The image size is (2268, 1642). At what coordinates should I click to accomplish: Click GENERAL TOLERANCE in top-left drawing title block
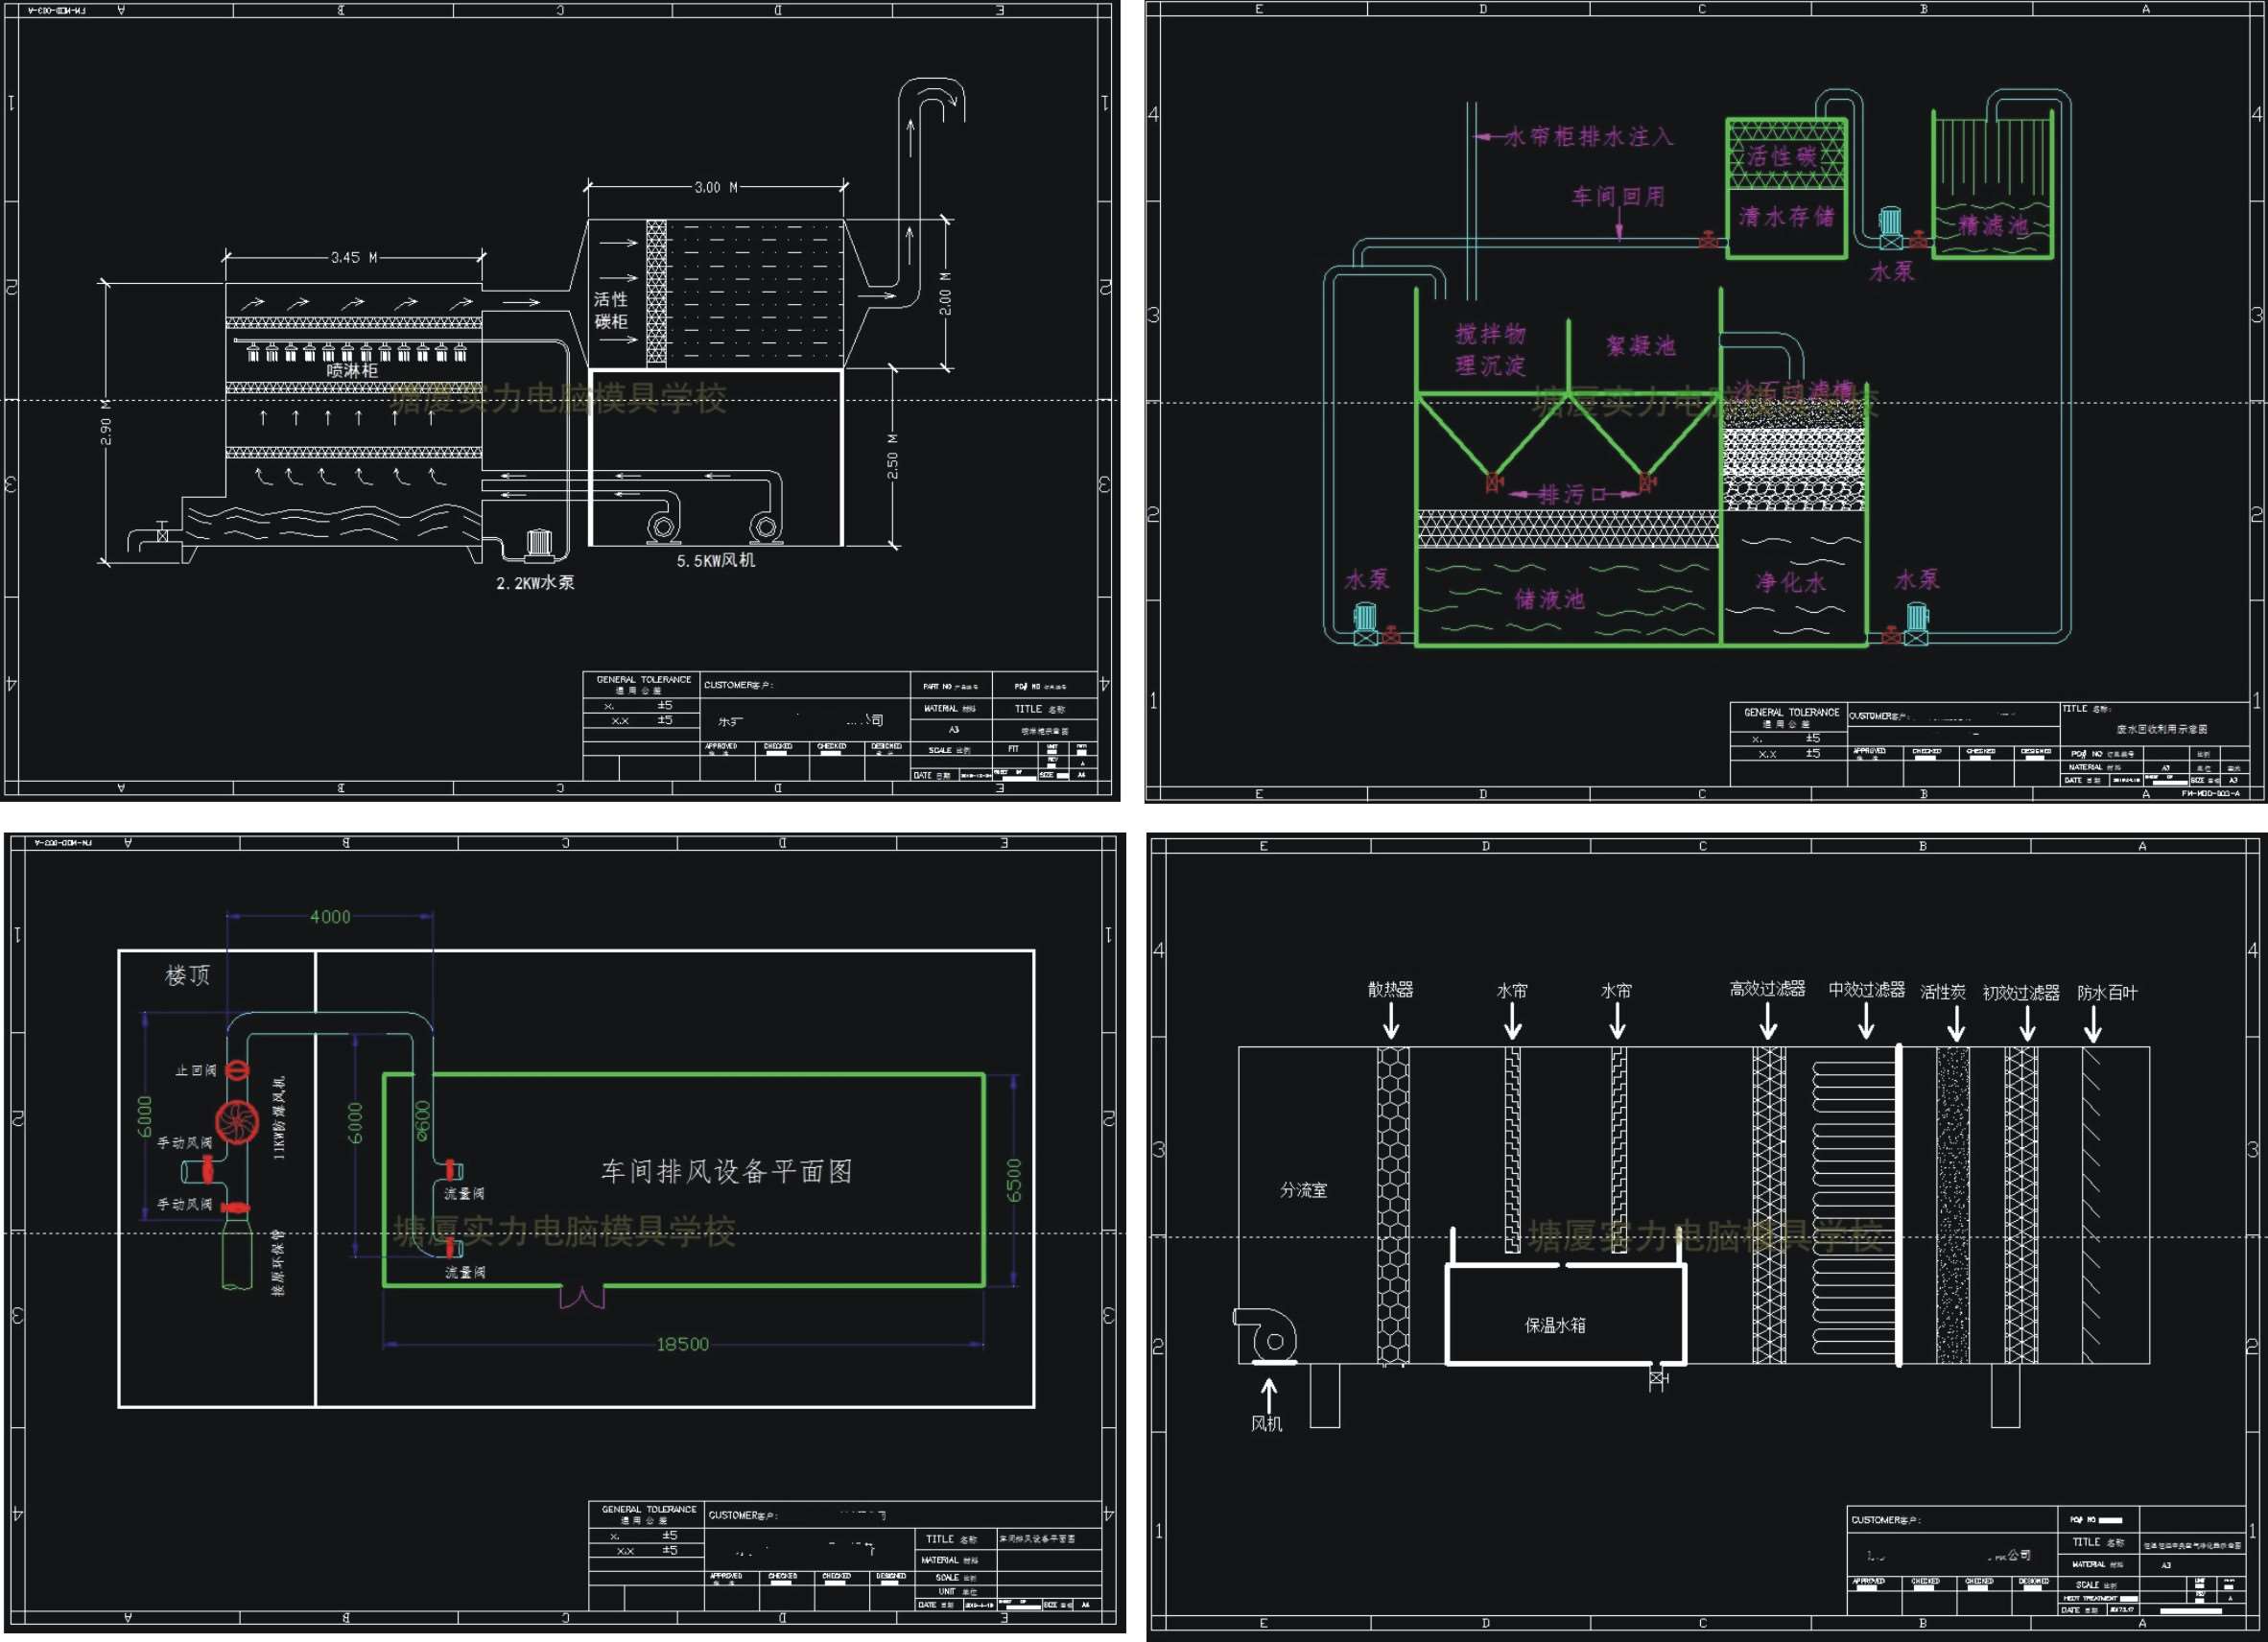(644, 680)
